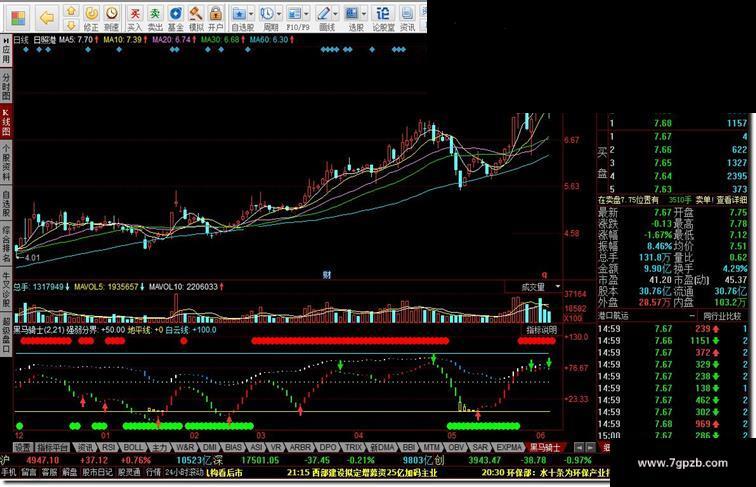Screen dimensions: 756x487
Task: Click the 西部建设 news ticker headline
Action: tap(362, 473)
